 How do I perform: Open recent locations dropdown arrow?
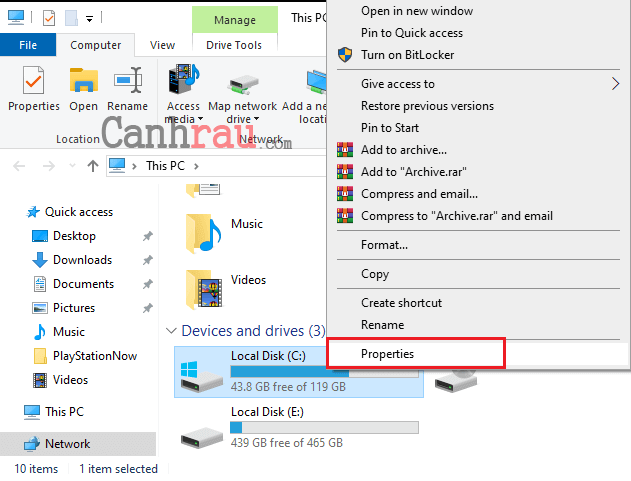72,165
